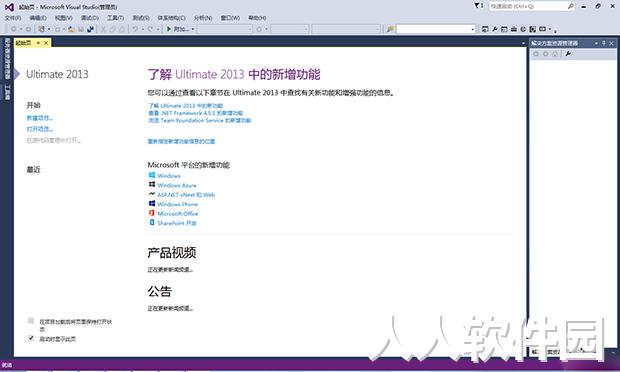
Task: Click the Redo toolbar icon
Action: coord(150,29)
